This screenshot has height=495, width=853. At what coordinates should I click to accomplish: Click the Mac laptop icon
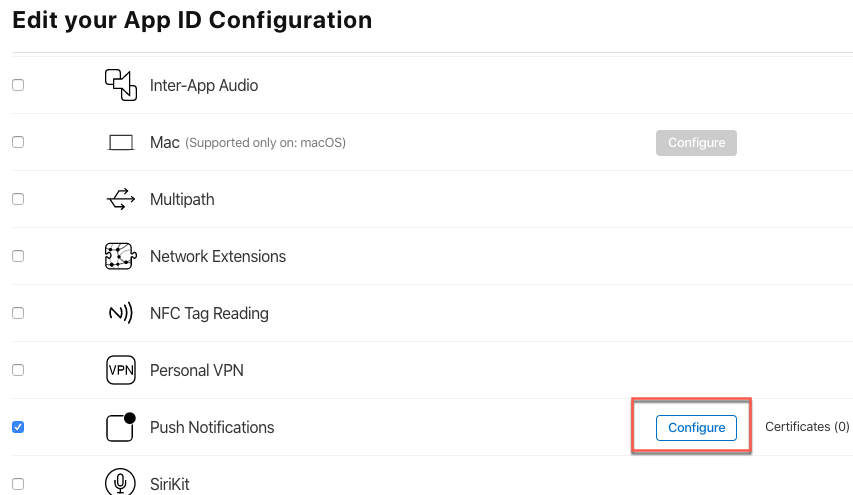[x=121, y=143]
